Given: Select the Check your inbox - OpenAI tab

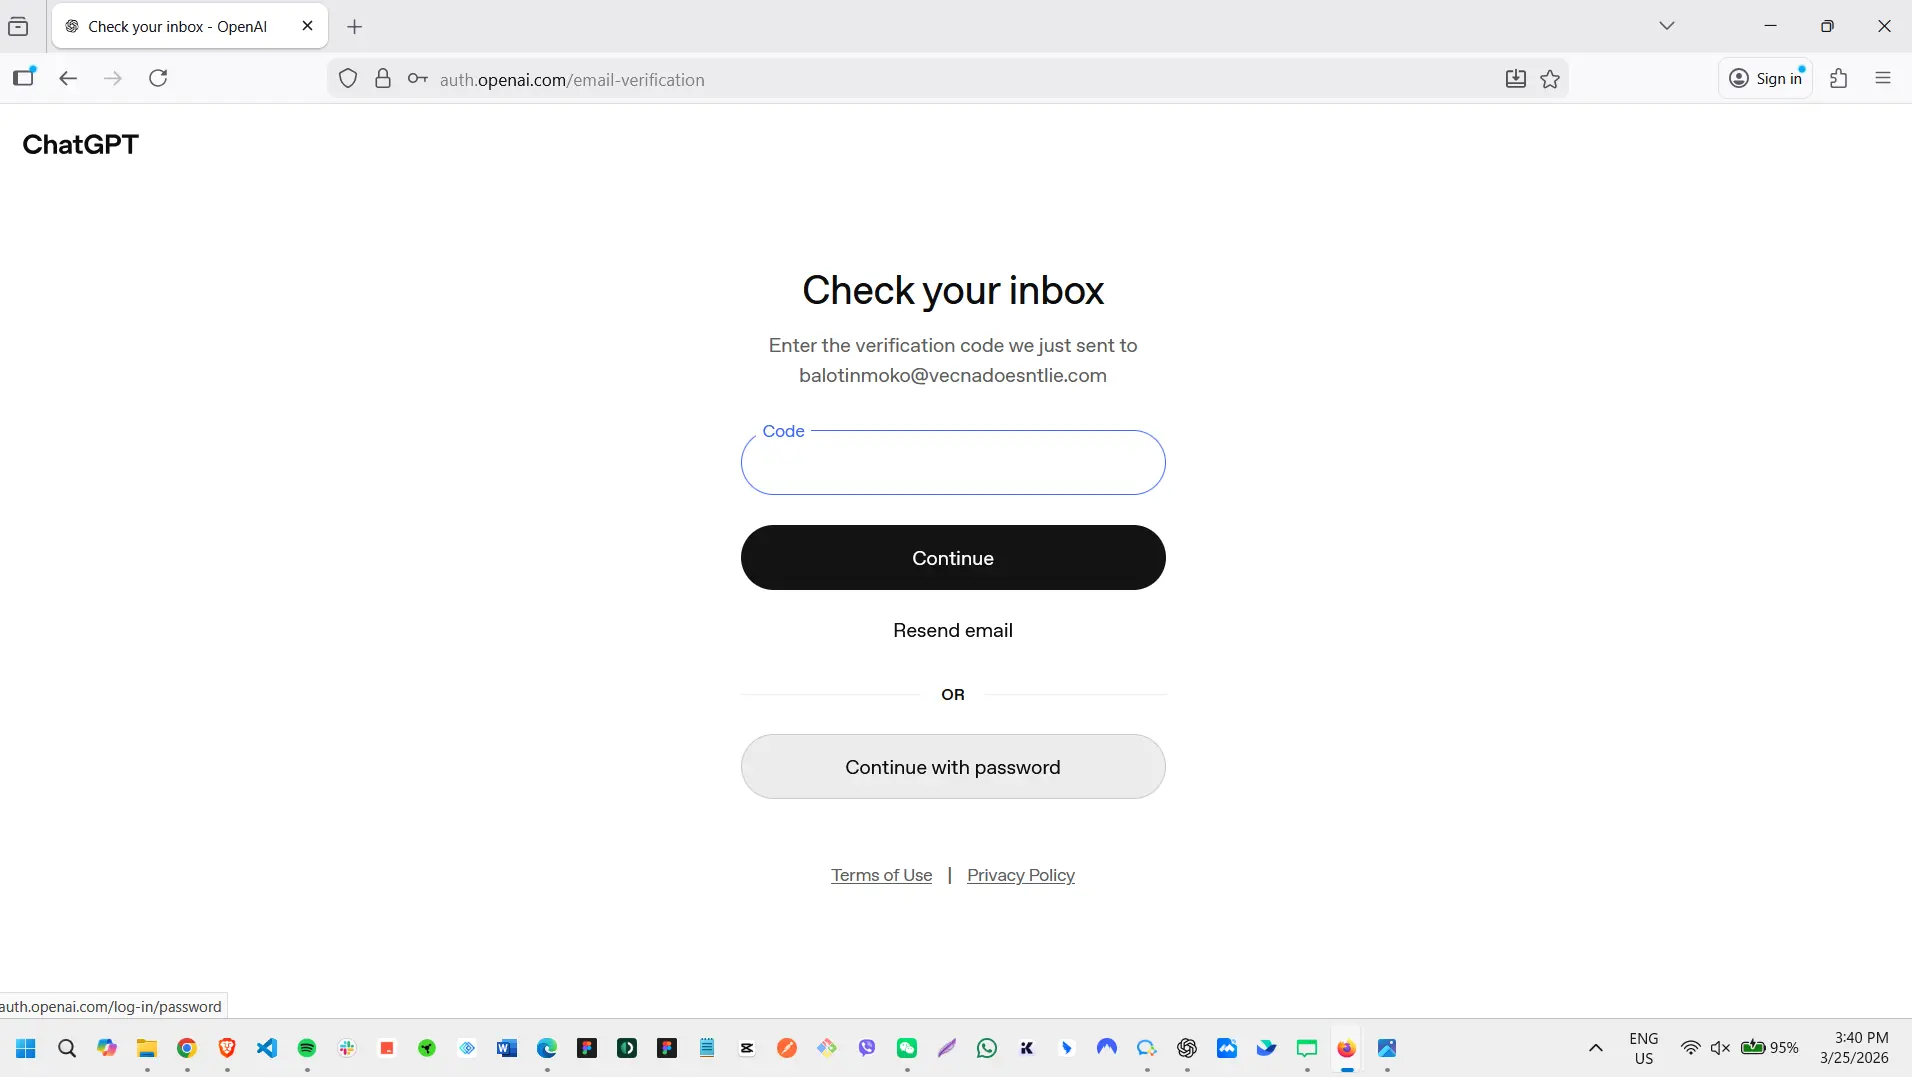Looking at the screenshot, I should point(190,27).
